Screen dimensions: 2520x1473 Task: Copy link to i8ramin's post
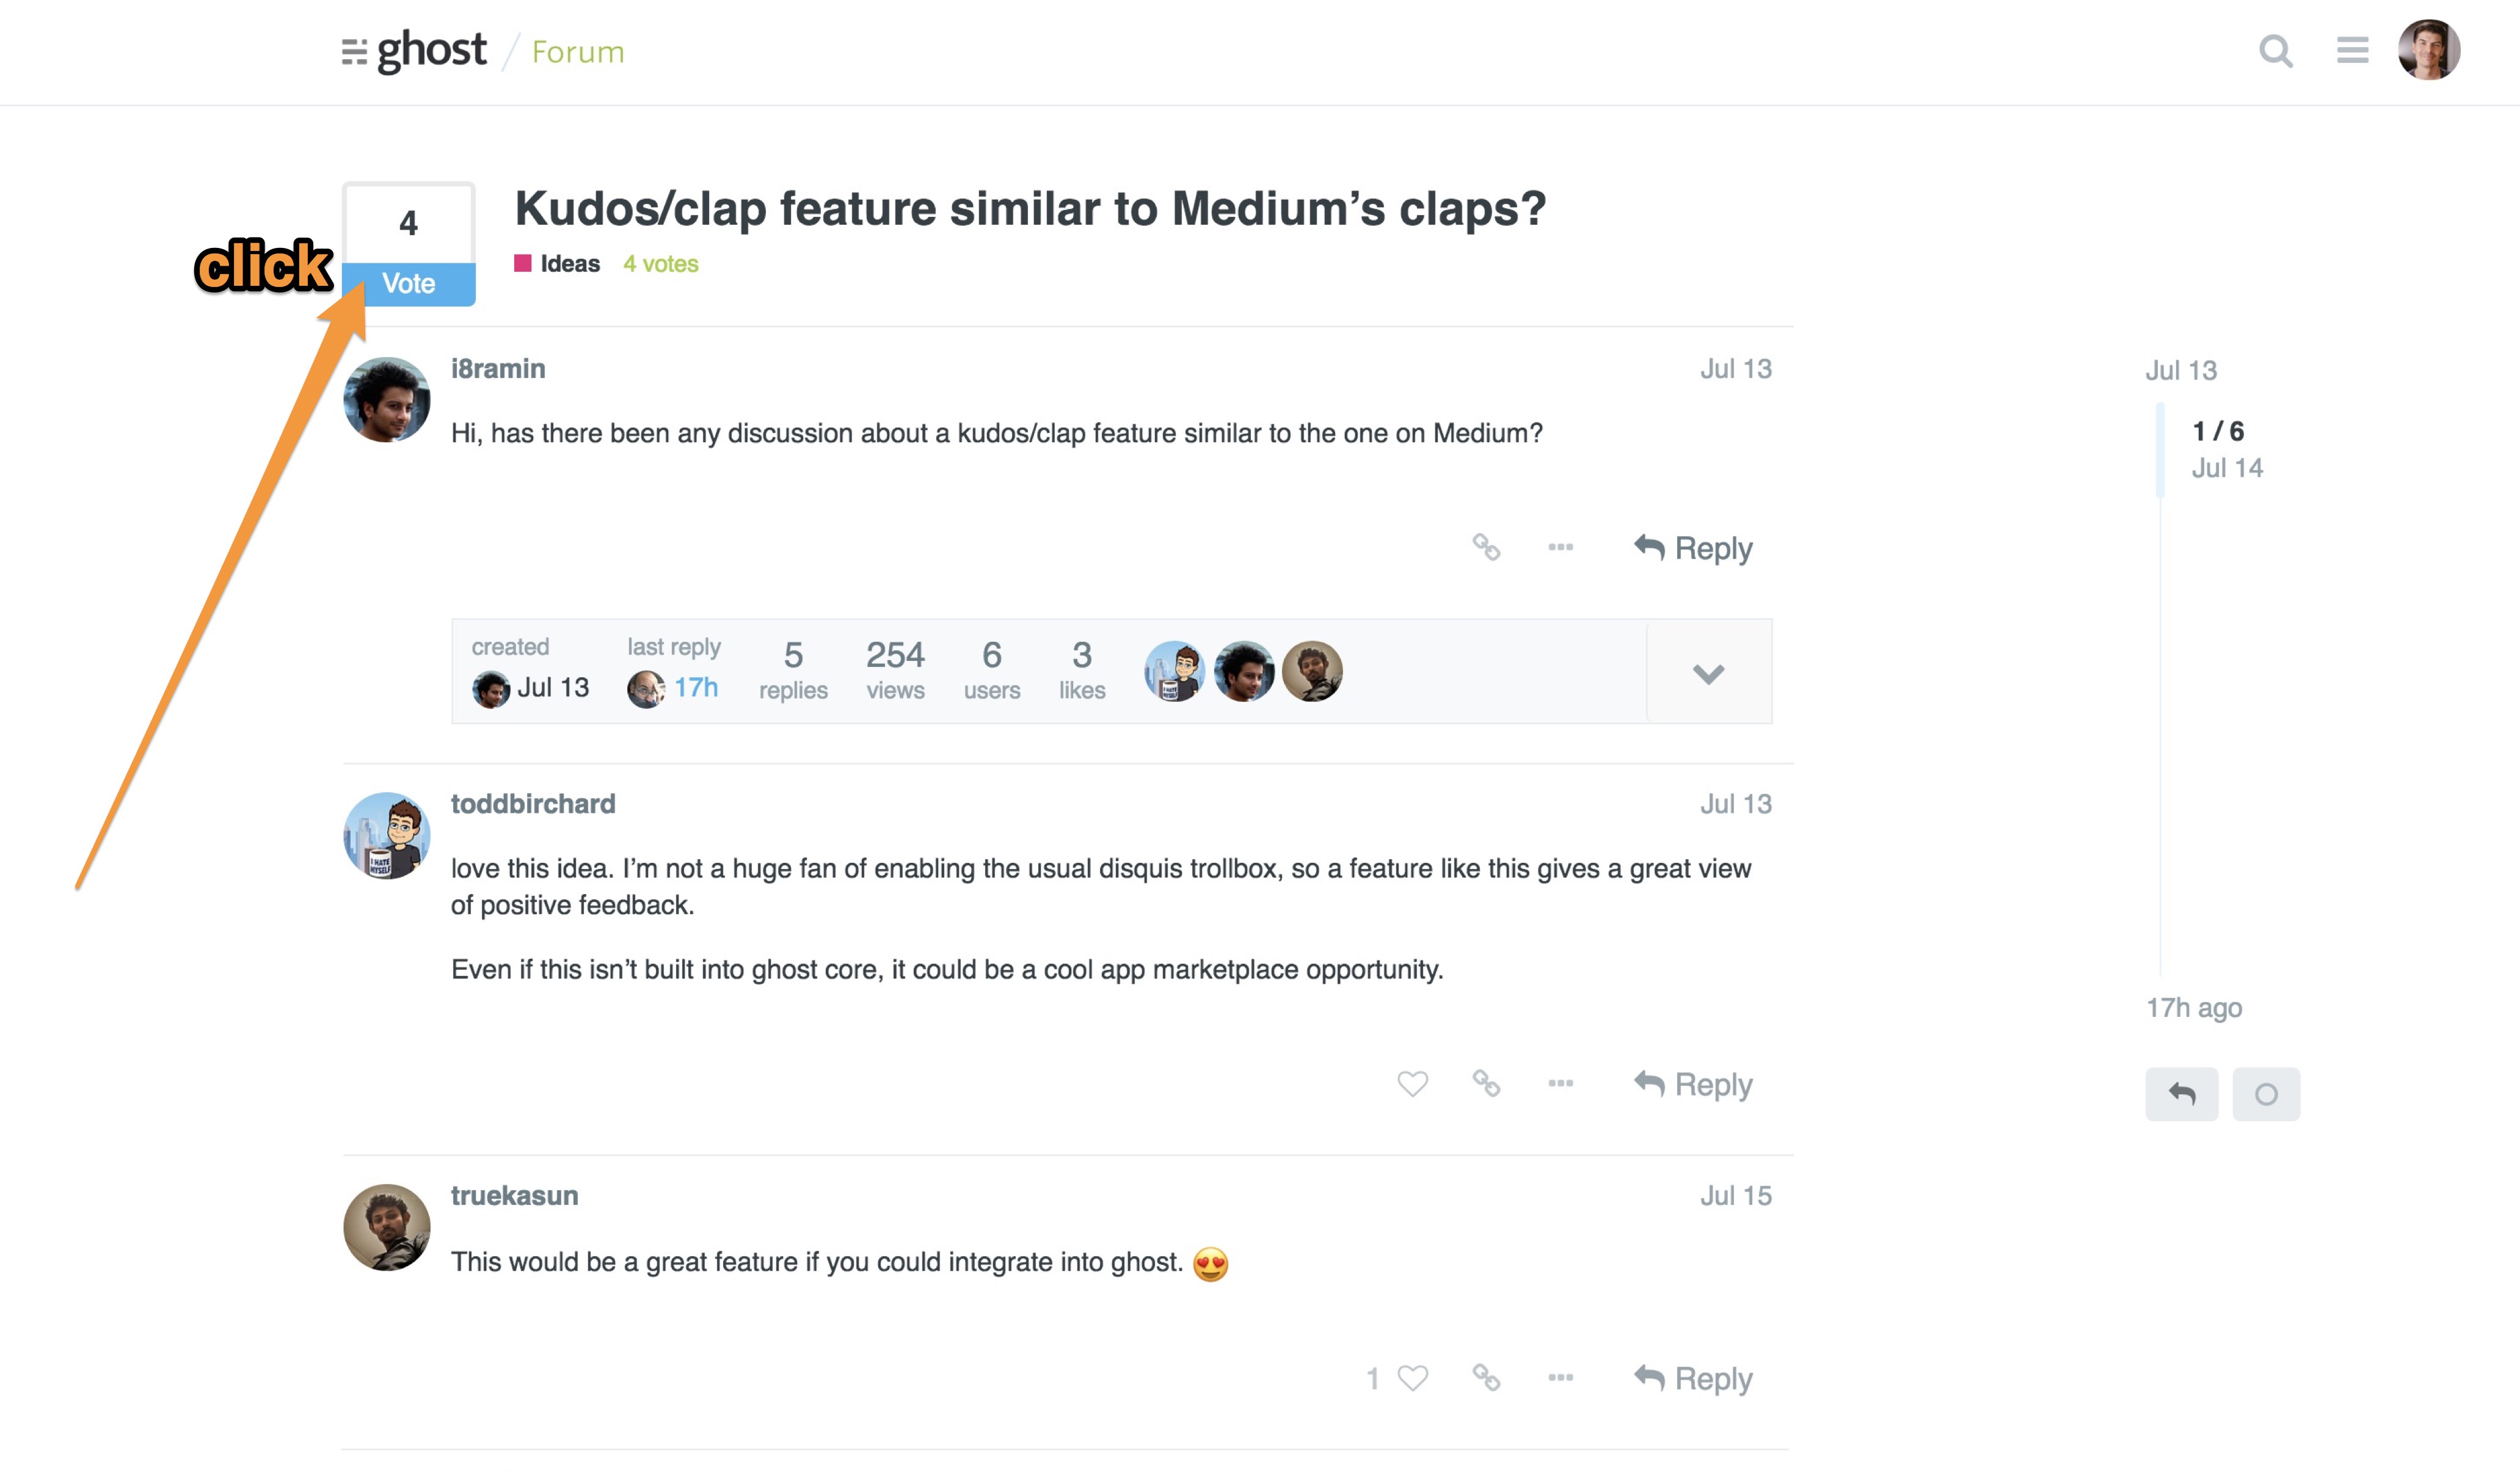[1486, 547]
